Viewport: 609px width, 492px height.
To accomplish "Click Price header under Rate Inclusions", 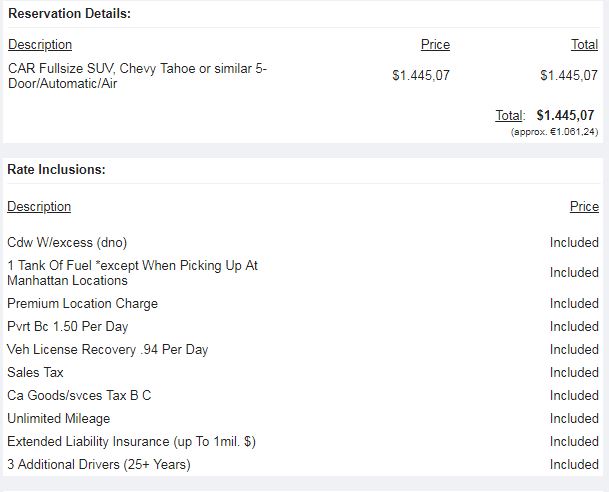I will (x=584, y=207).
